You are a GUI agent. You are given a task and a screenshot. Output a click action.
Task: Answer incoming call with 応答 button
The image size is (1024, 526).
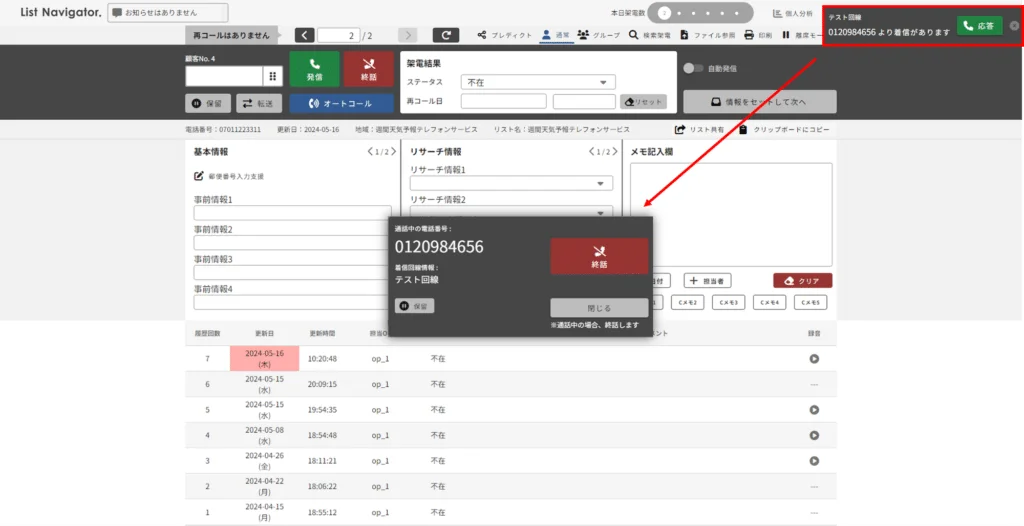(979, 26)
